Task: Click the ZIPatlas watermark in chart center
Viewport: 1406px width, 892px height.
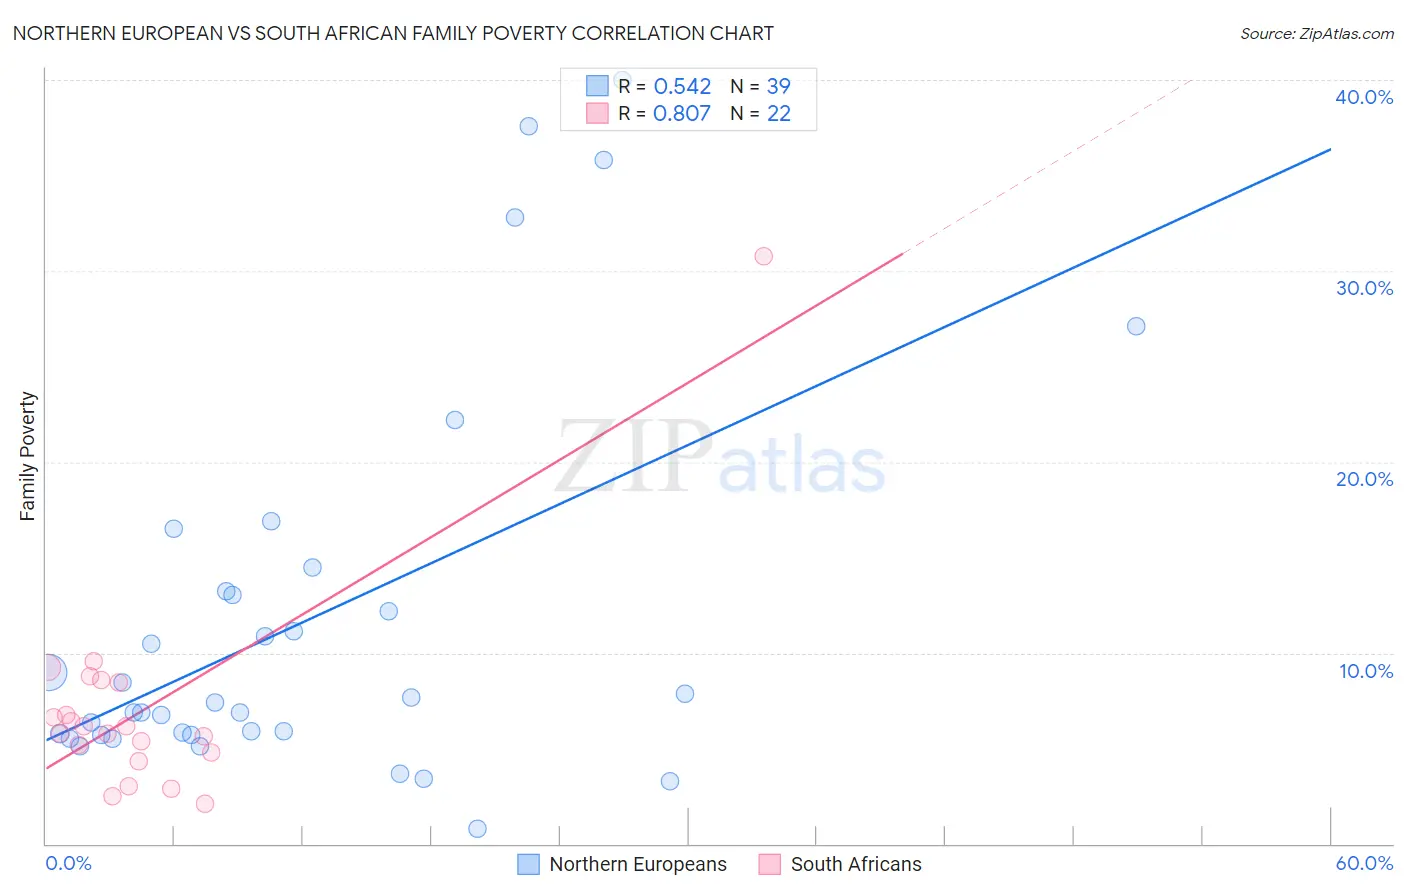Action: pyautogui.click(x=721, y=458)
